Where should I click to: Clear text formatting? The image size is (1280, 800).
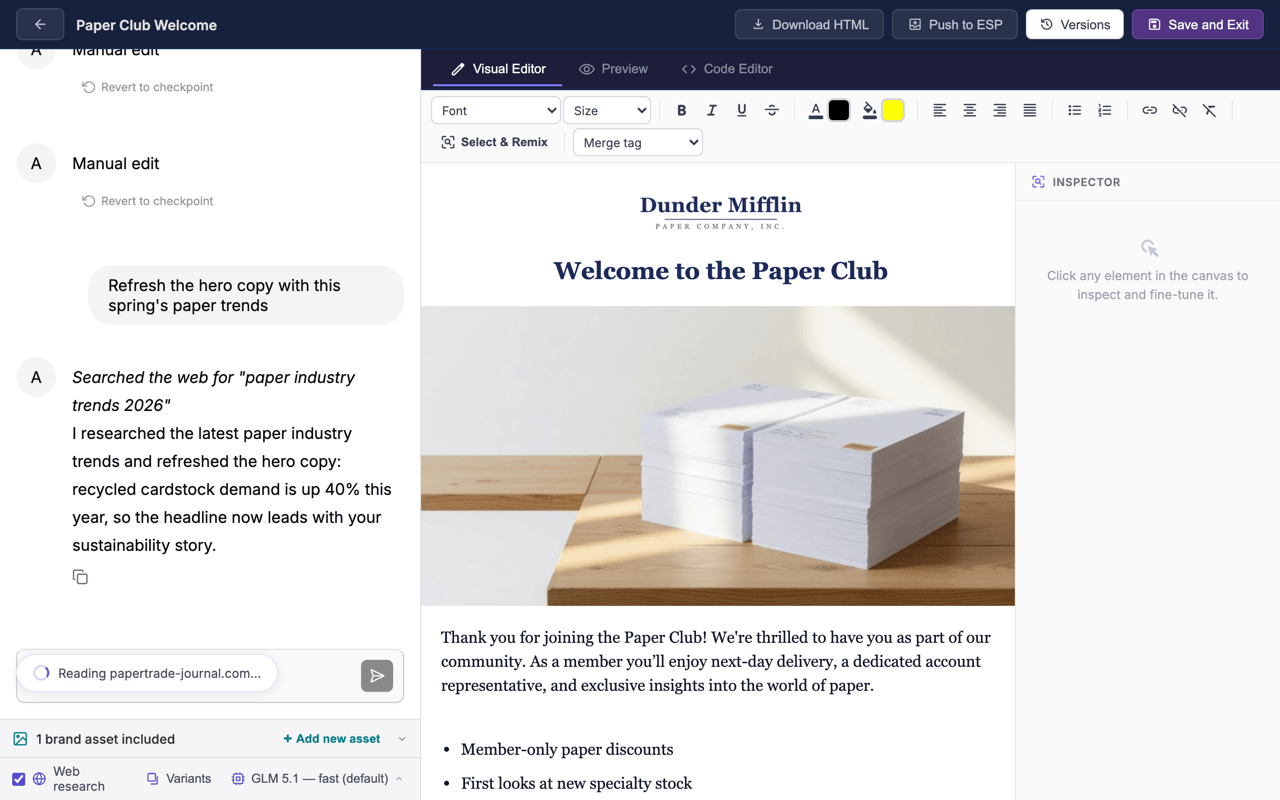[x=1210, y=110]
